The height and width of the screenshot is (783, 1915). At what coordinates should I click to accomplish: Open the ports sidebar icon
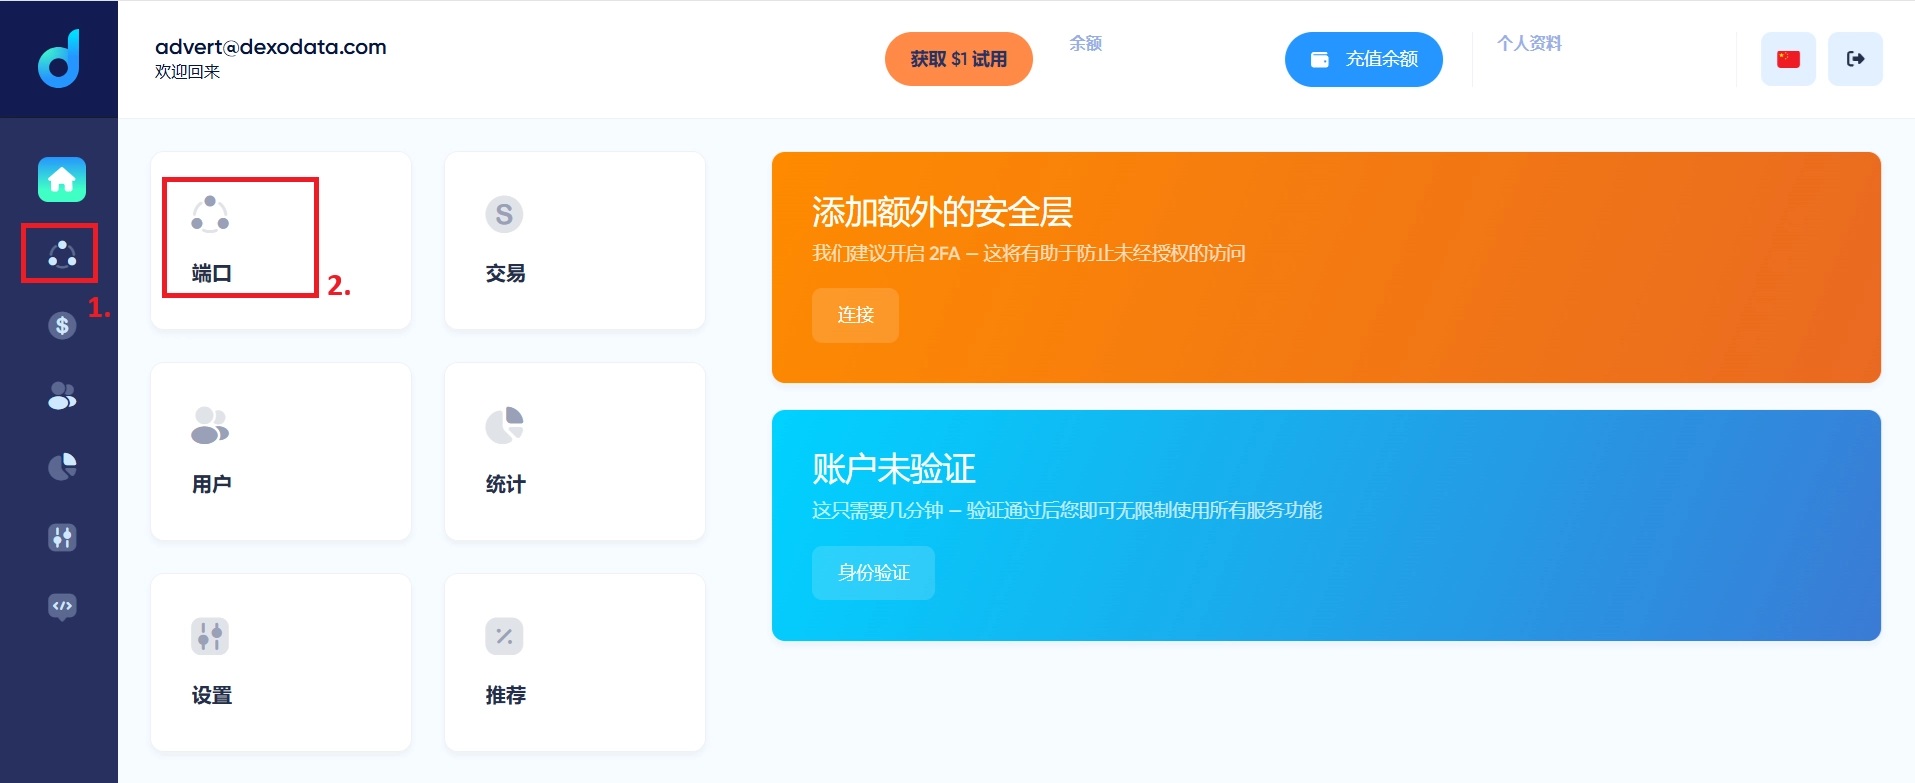click(x=62, y=254)
